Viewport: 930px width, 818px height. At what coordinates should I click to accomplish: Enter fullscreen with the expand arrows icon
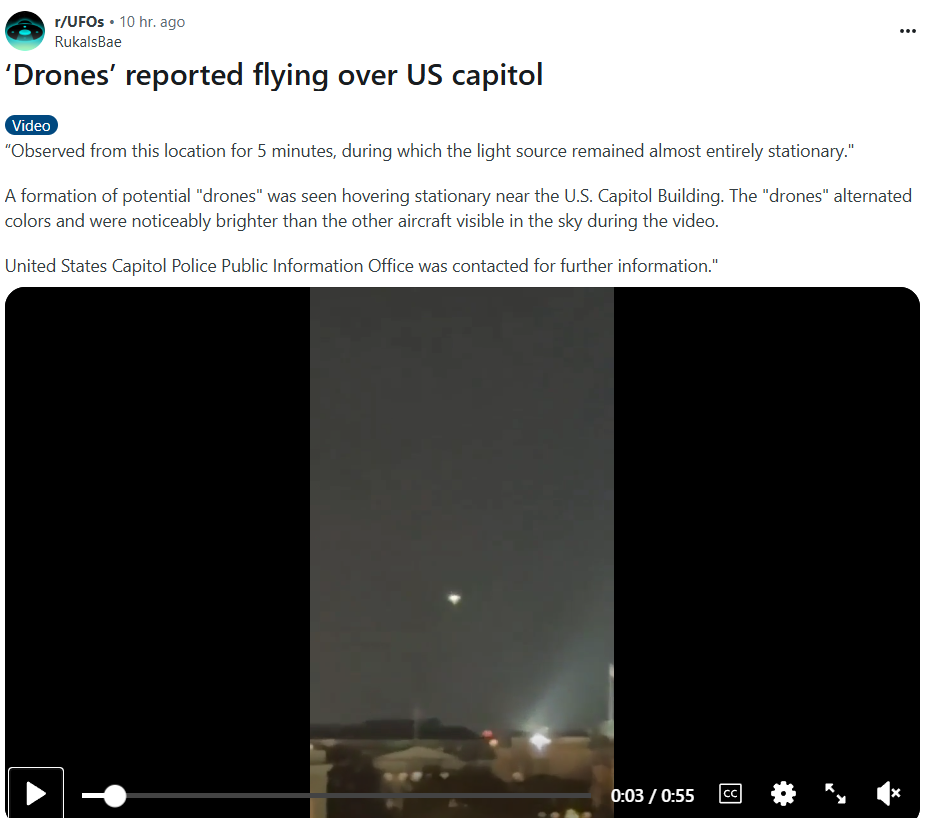(835, 794)
